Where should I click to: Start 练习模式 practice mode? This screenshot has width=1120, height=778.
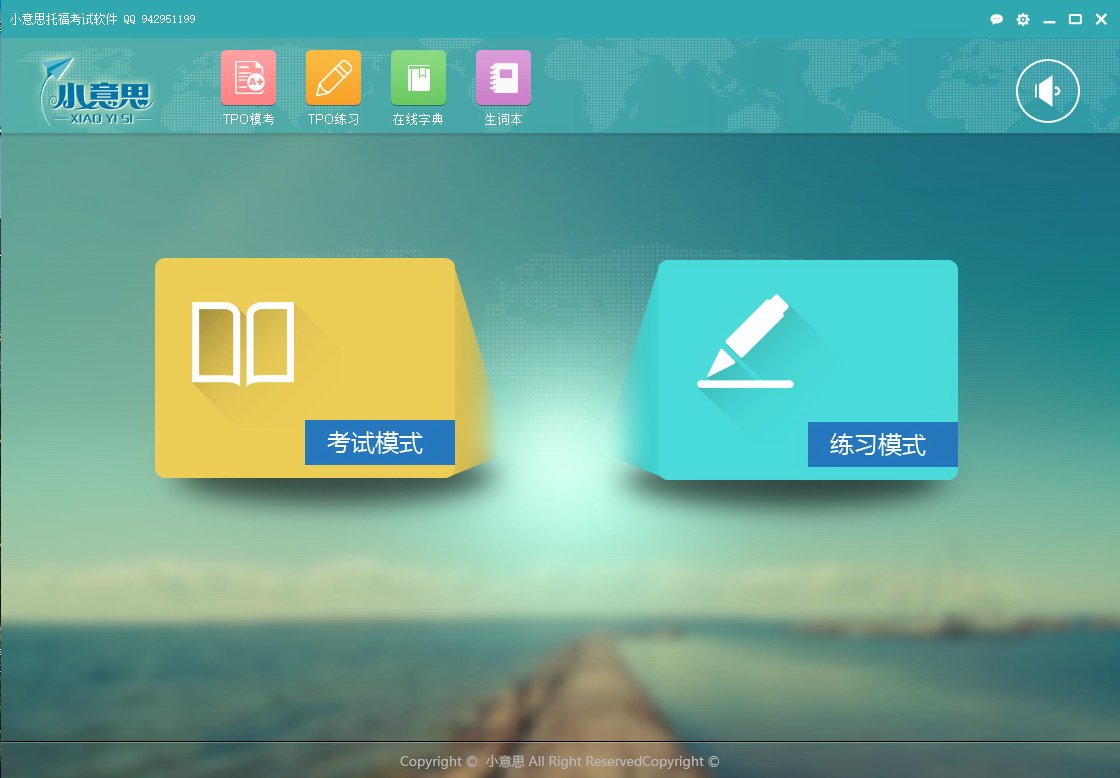[x=882, y=444]
